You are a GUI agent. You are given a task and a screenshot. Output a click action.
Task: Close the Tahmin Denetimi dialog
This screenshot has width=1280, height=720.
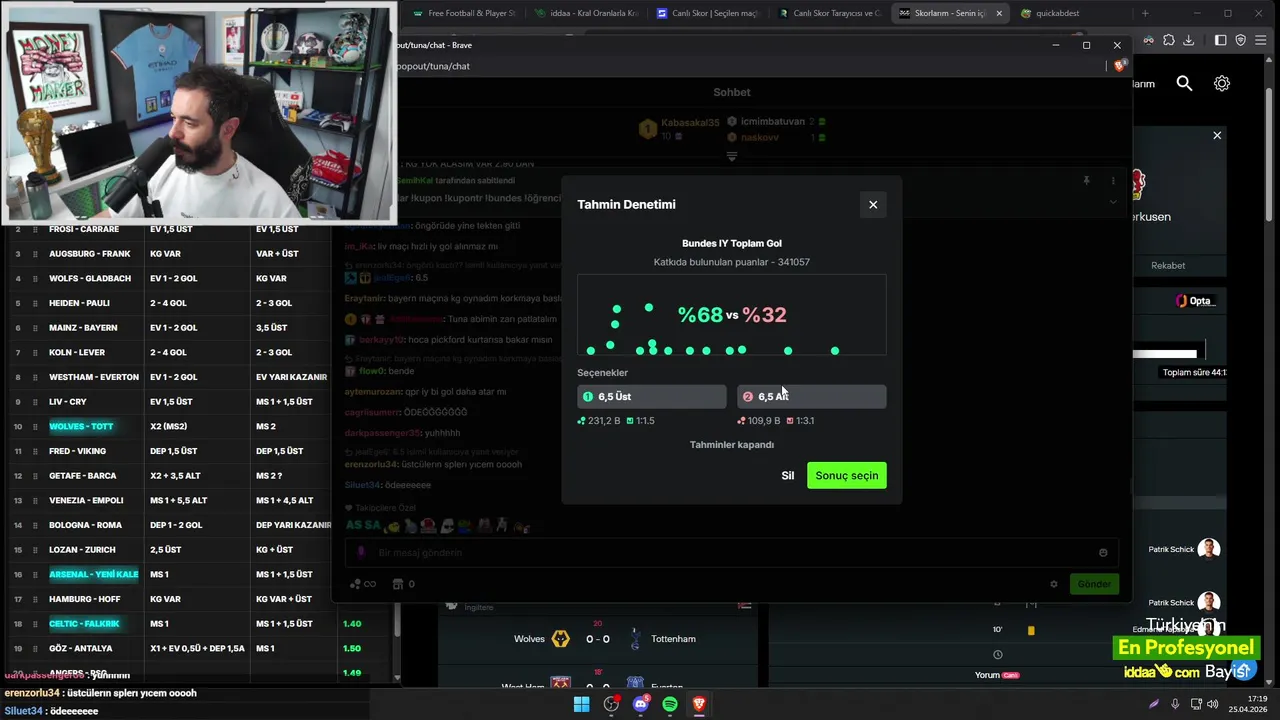pos(873,205)
